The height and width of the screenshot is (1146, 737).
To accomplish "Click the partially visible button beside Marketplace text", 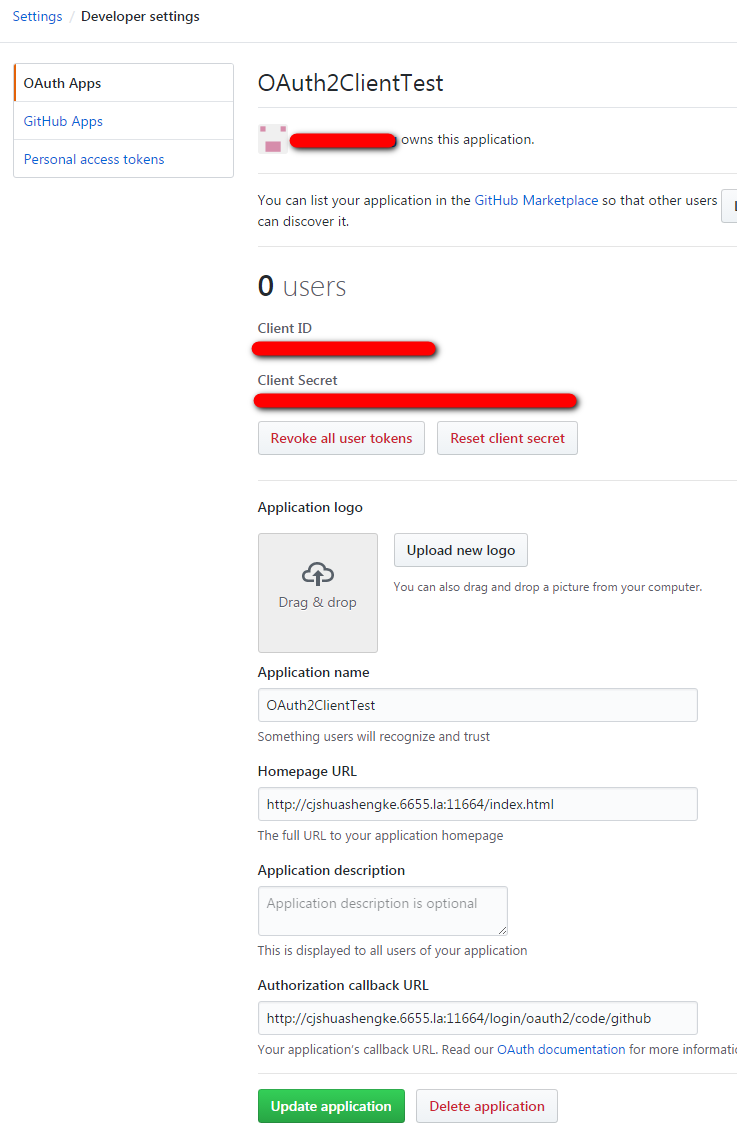I will click(x=729, y=205).
